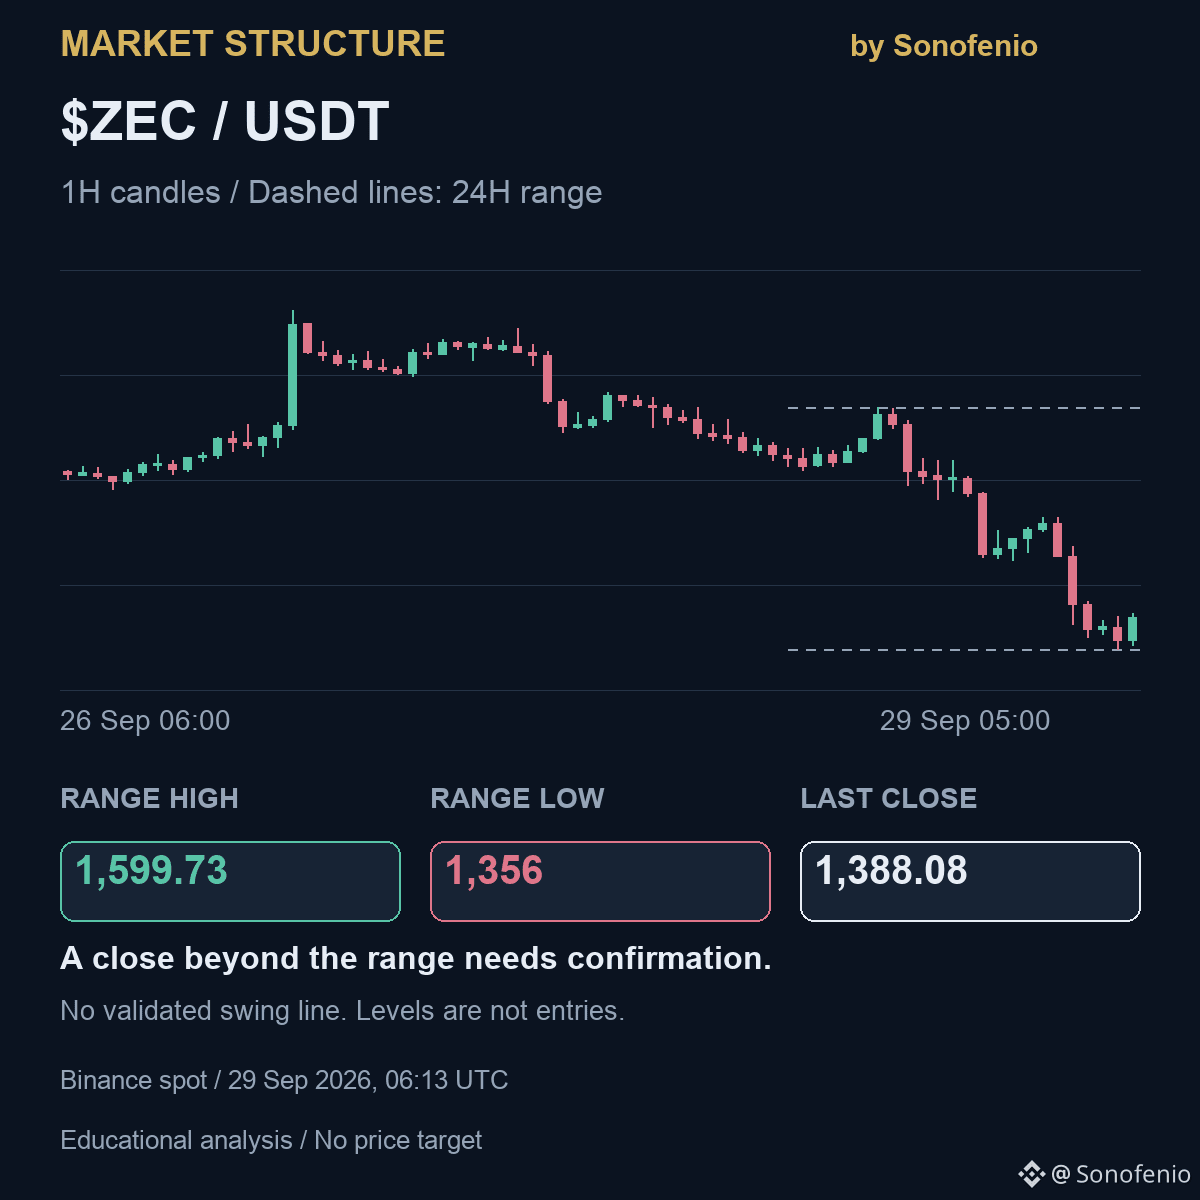This screenshot has height=1200, width=1200.
Task: Select the last green candle on chart
Action: click(1132, 630)
